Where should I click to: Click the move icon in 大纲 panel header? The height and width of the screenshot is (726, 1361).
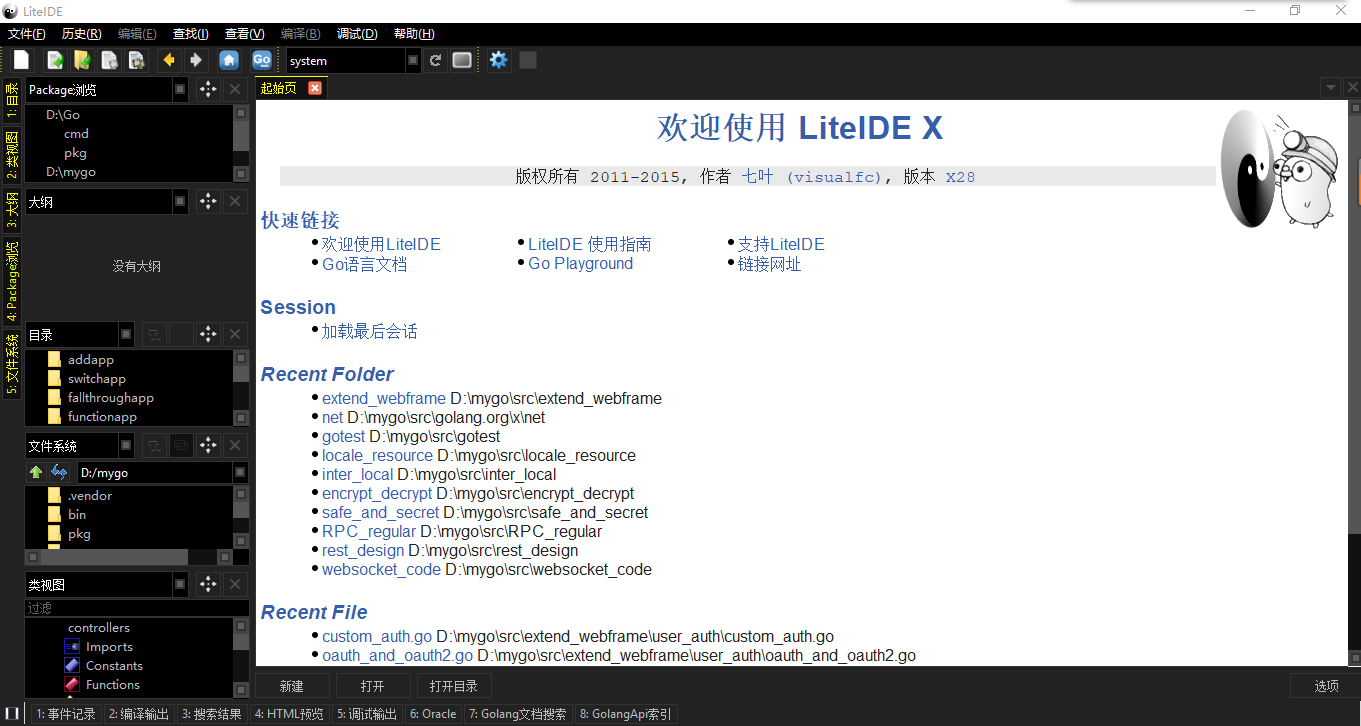tap(207, 202)
